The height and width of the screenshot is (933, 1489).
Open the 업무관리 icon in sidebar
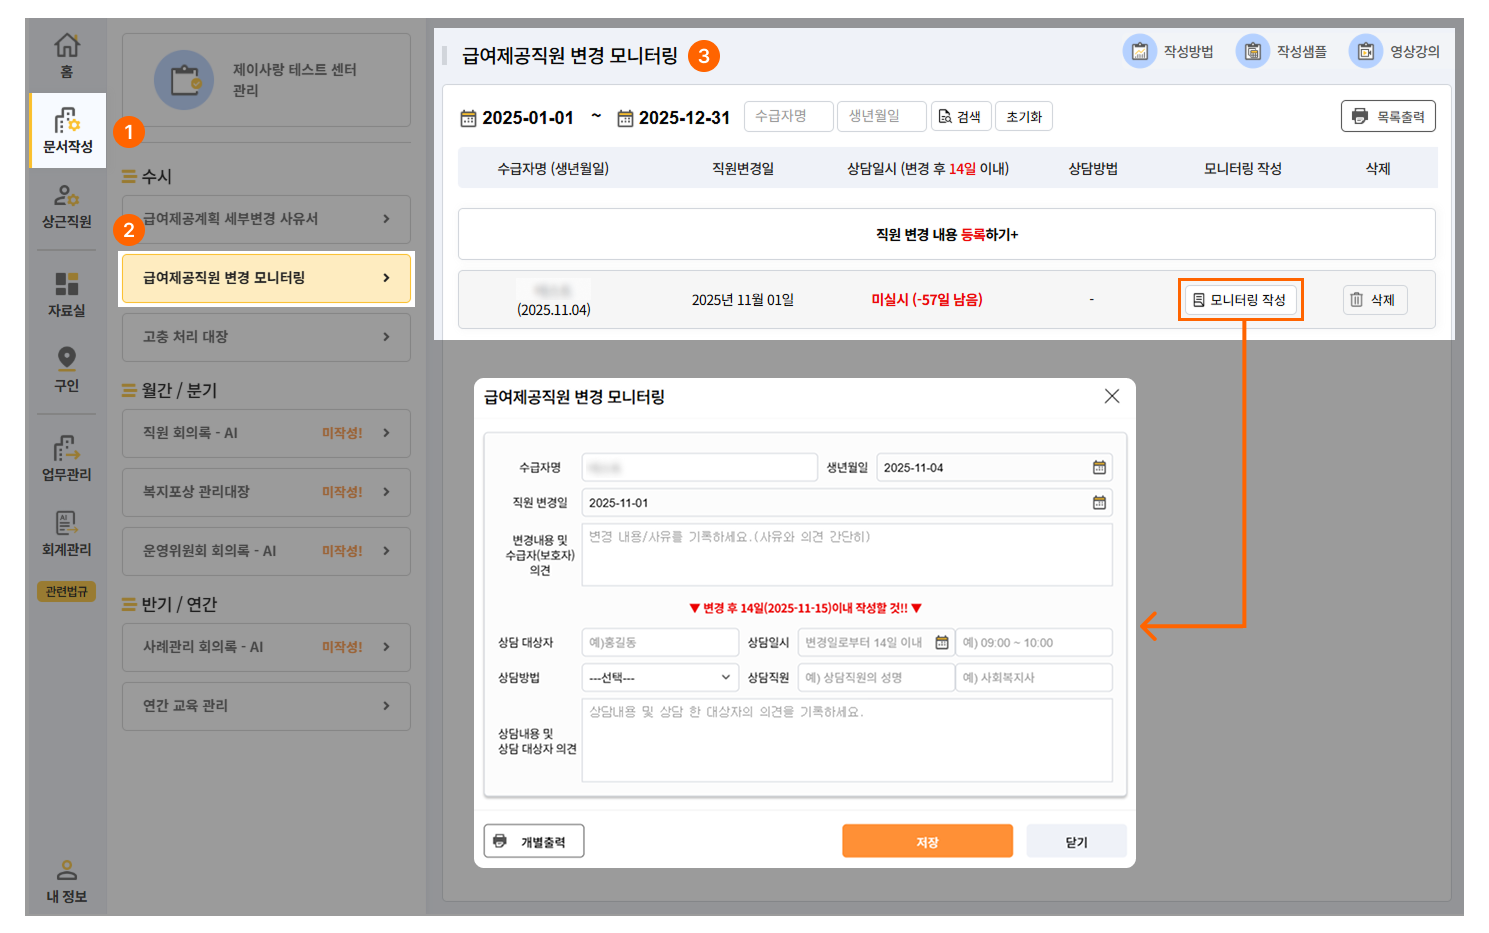(x=67, y=449)
